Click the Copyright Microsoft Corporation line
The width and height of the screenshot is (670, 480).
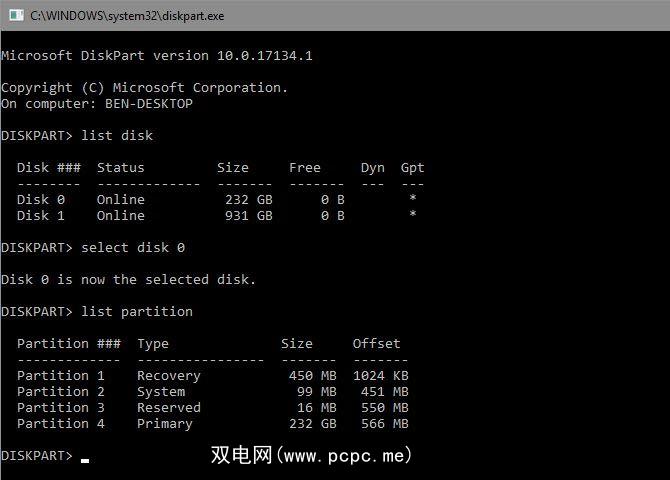pos(145,87)
